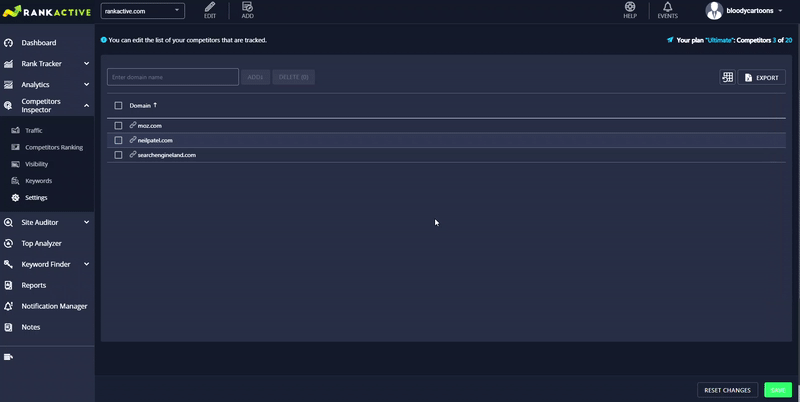Click the RankActive logo
Screen dimensions: 800x402
tap(47, 11)
